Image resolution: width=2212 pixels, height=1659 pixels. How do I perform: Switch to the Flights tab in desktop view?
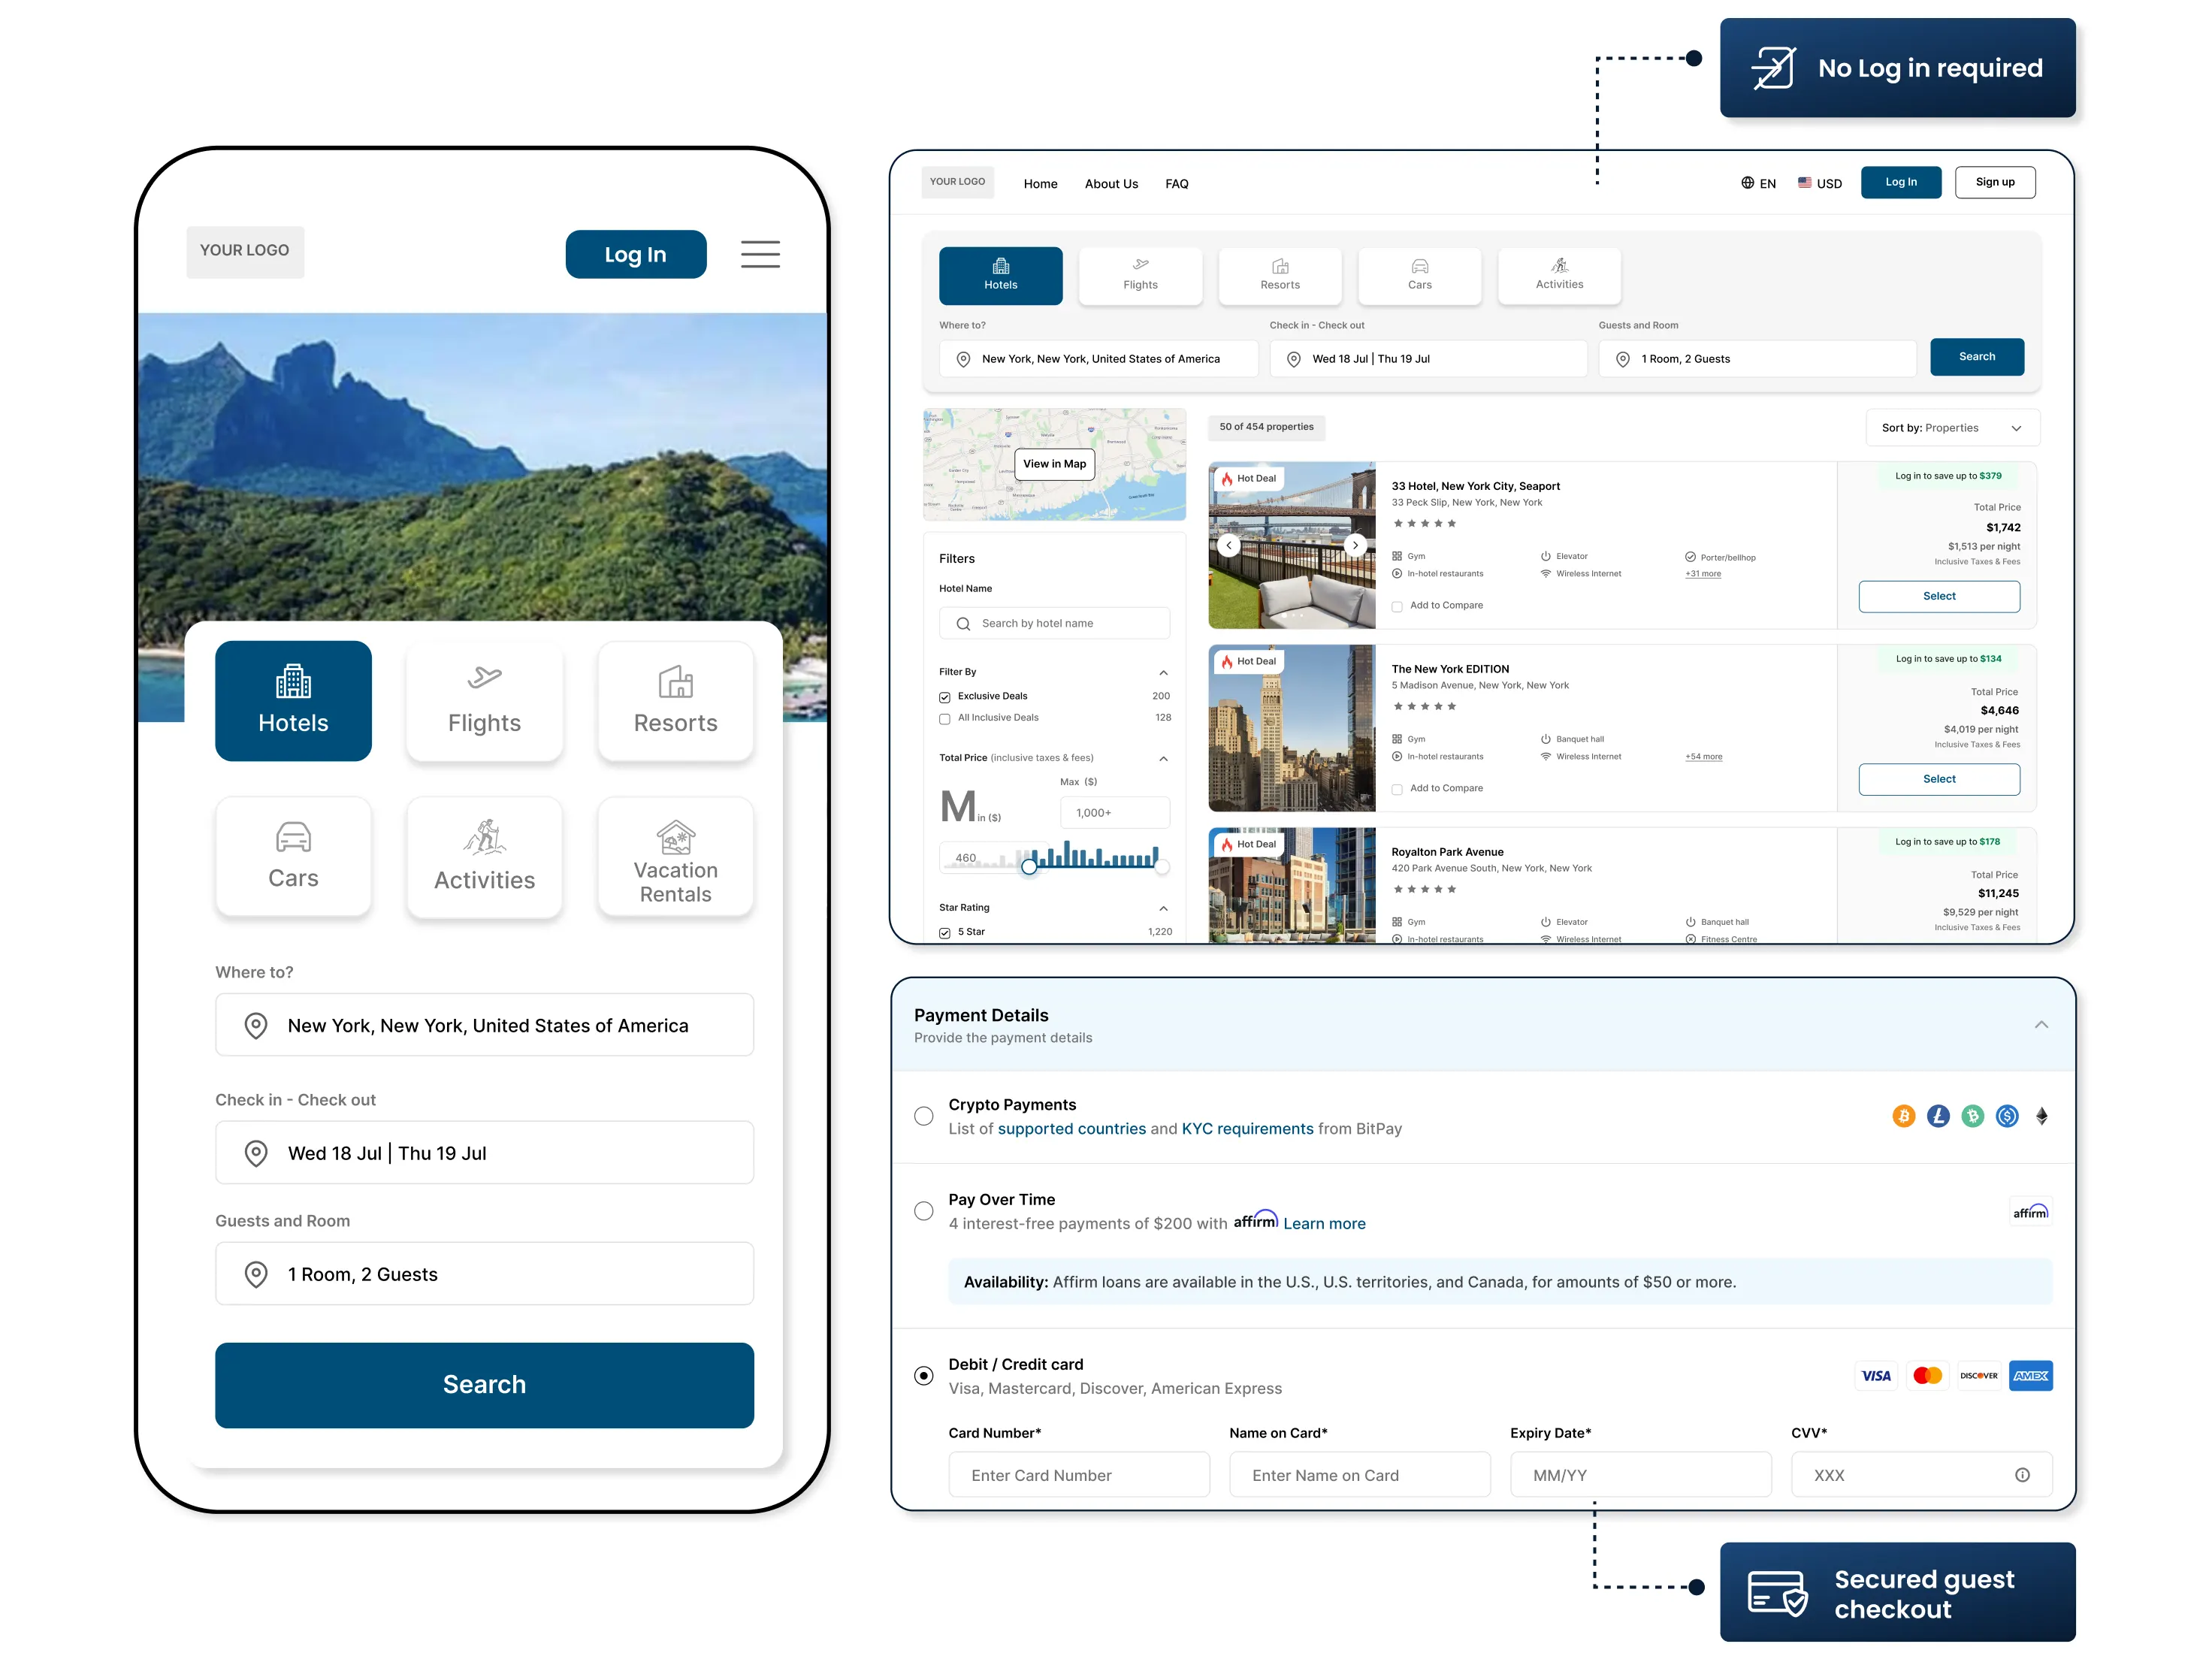(x=1140, y=276)
